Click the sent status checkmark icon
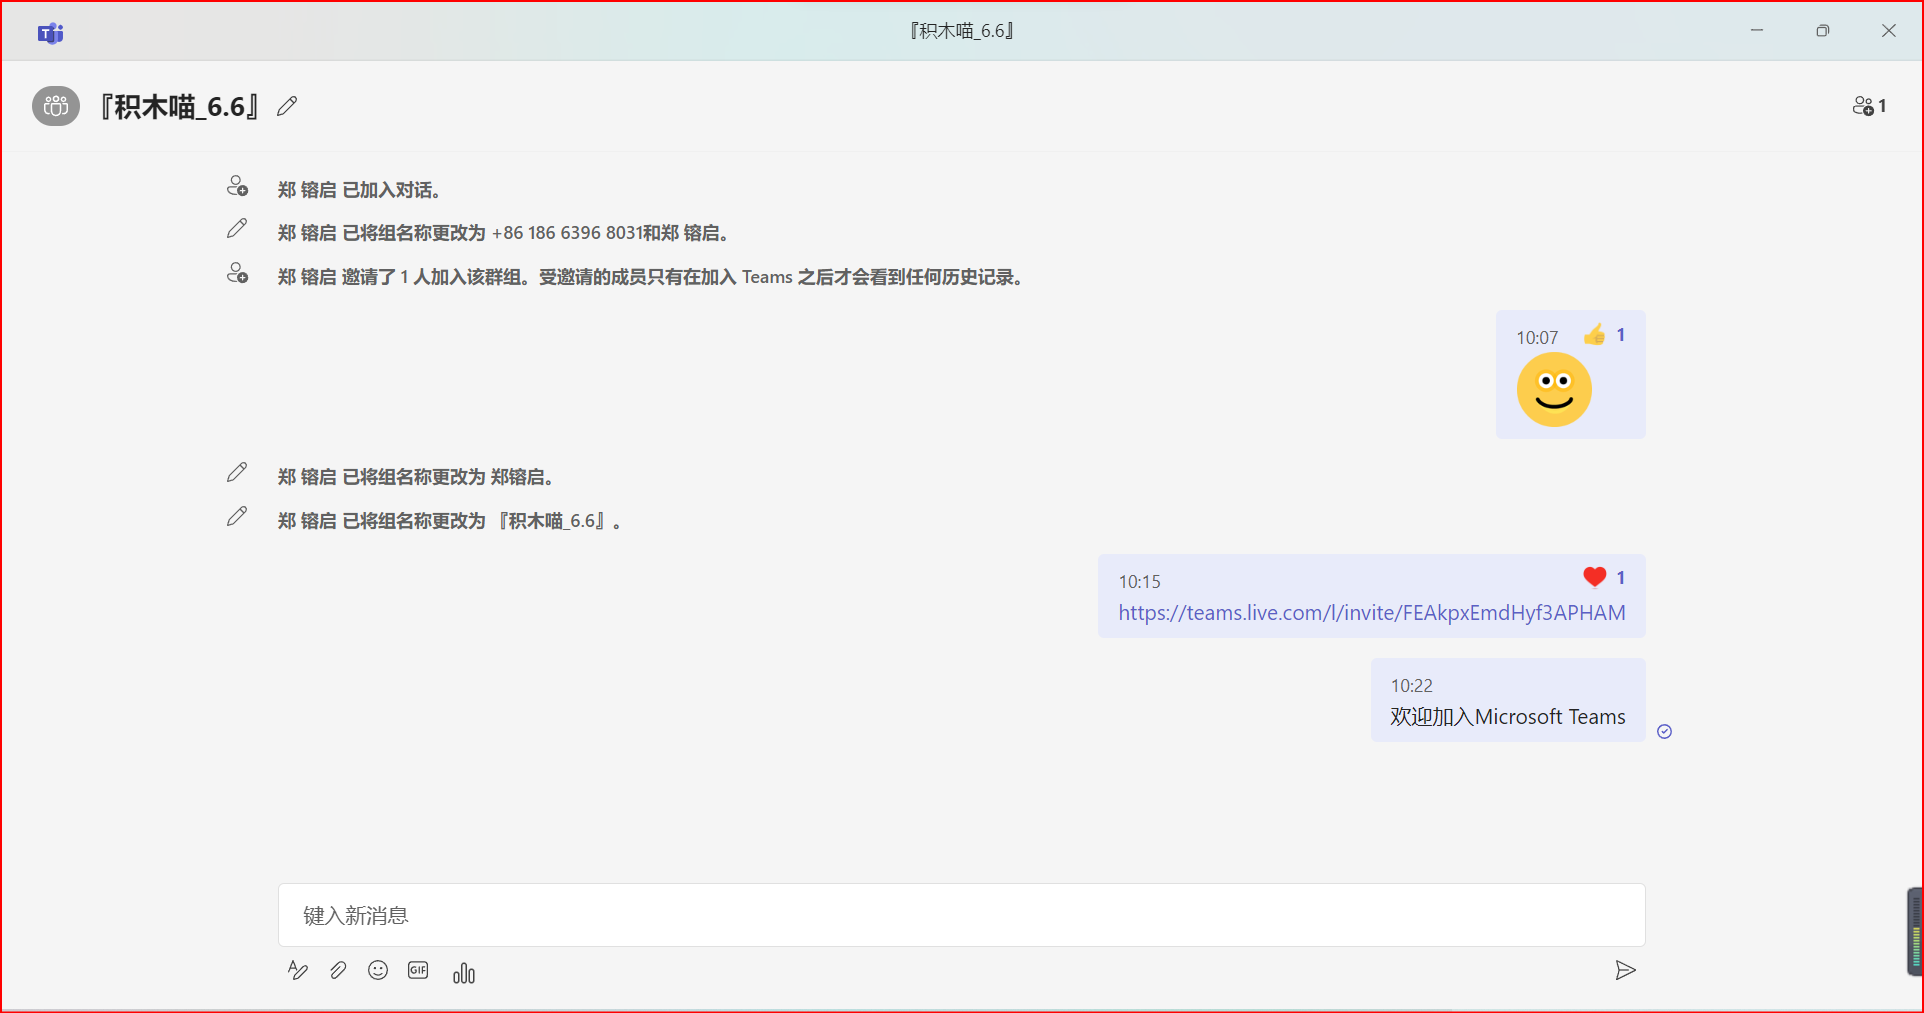 (x=1665, y=732)
